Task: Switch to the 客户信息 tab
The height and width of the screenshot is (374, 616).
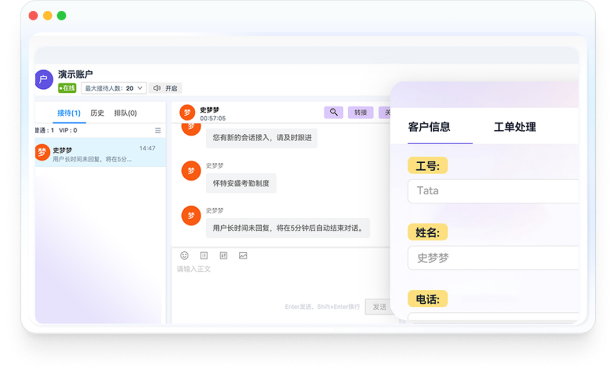Action: 429,127
